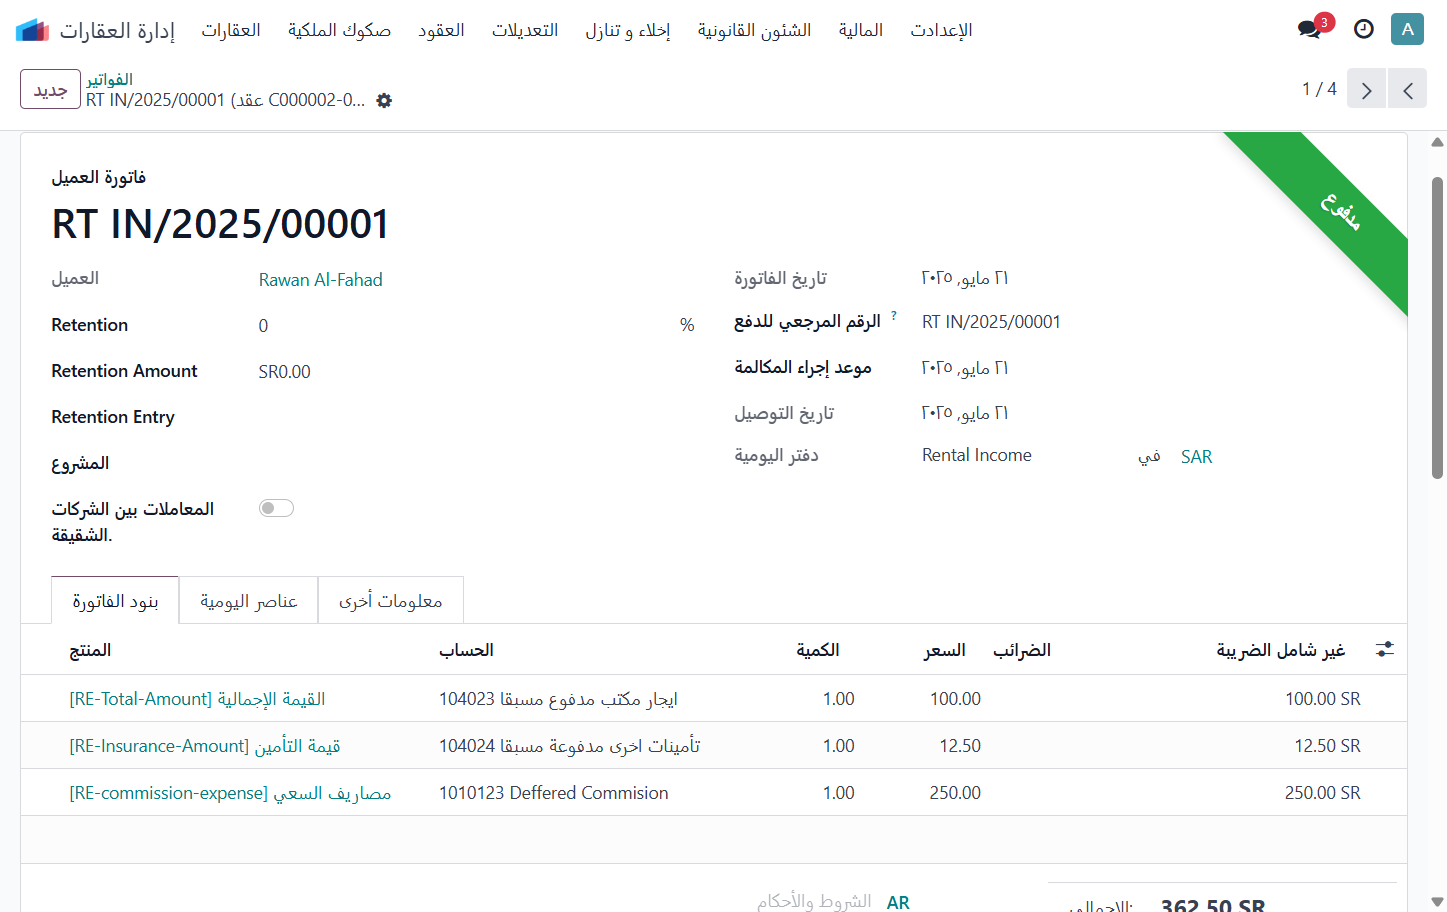
Task: Open the column settings adjust icon
Action: pyautogui.click(x=1385, y=650)
